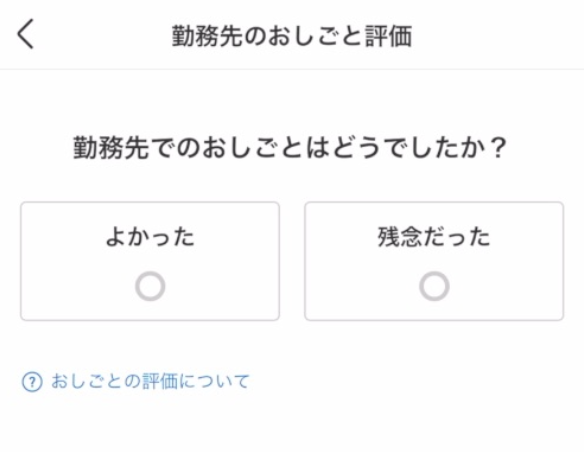This screenshot has height=452, width=584.
Task: Mark the job as disappointing via 残念だった
Action: coord(434,261)
